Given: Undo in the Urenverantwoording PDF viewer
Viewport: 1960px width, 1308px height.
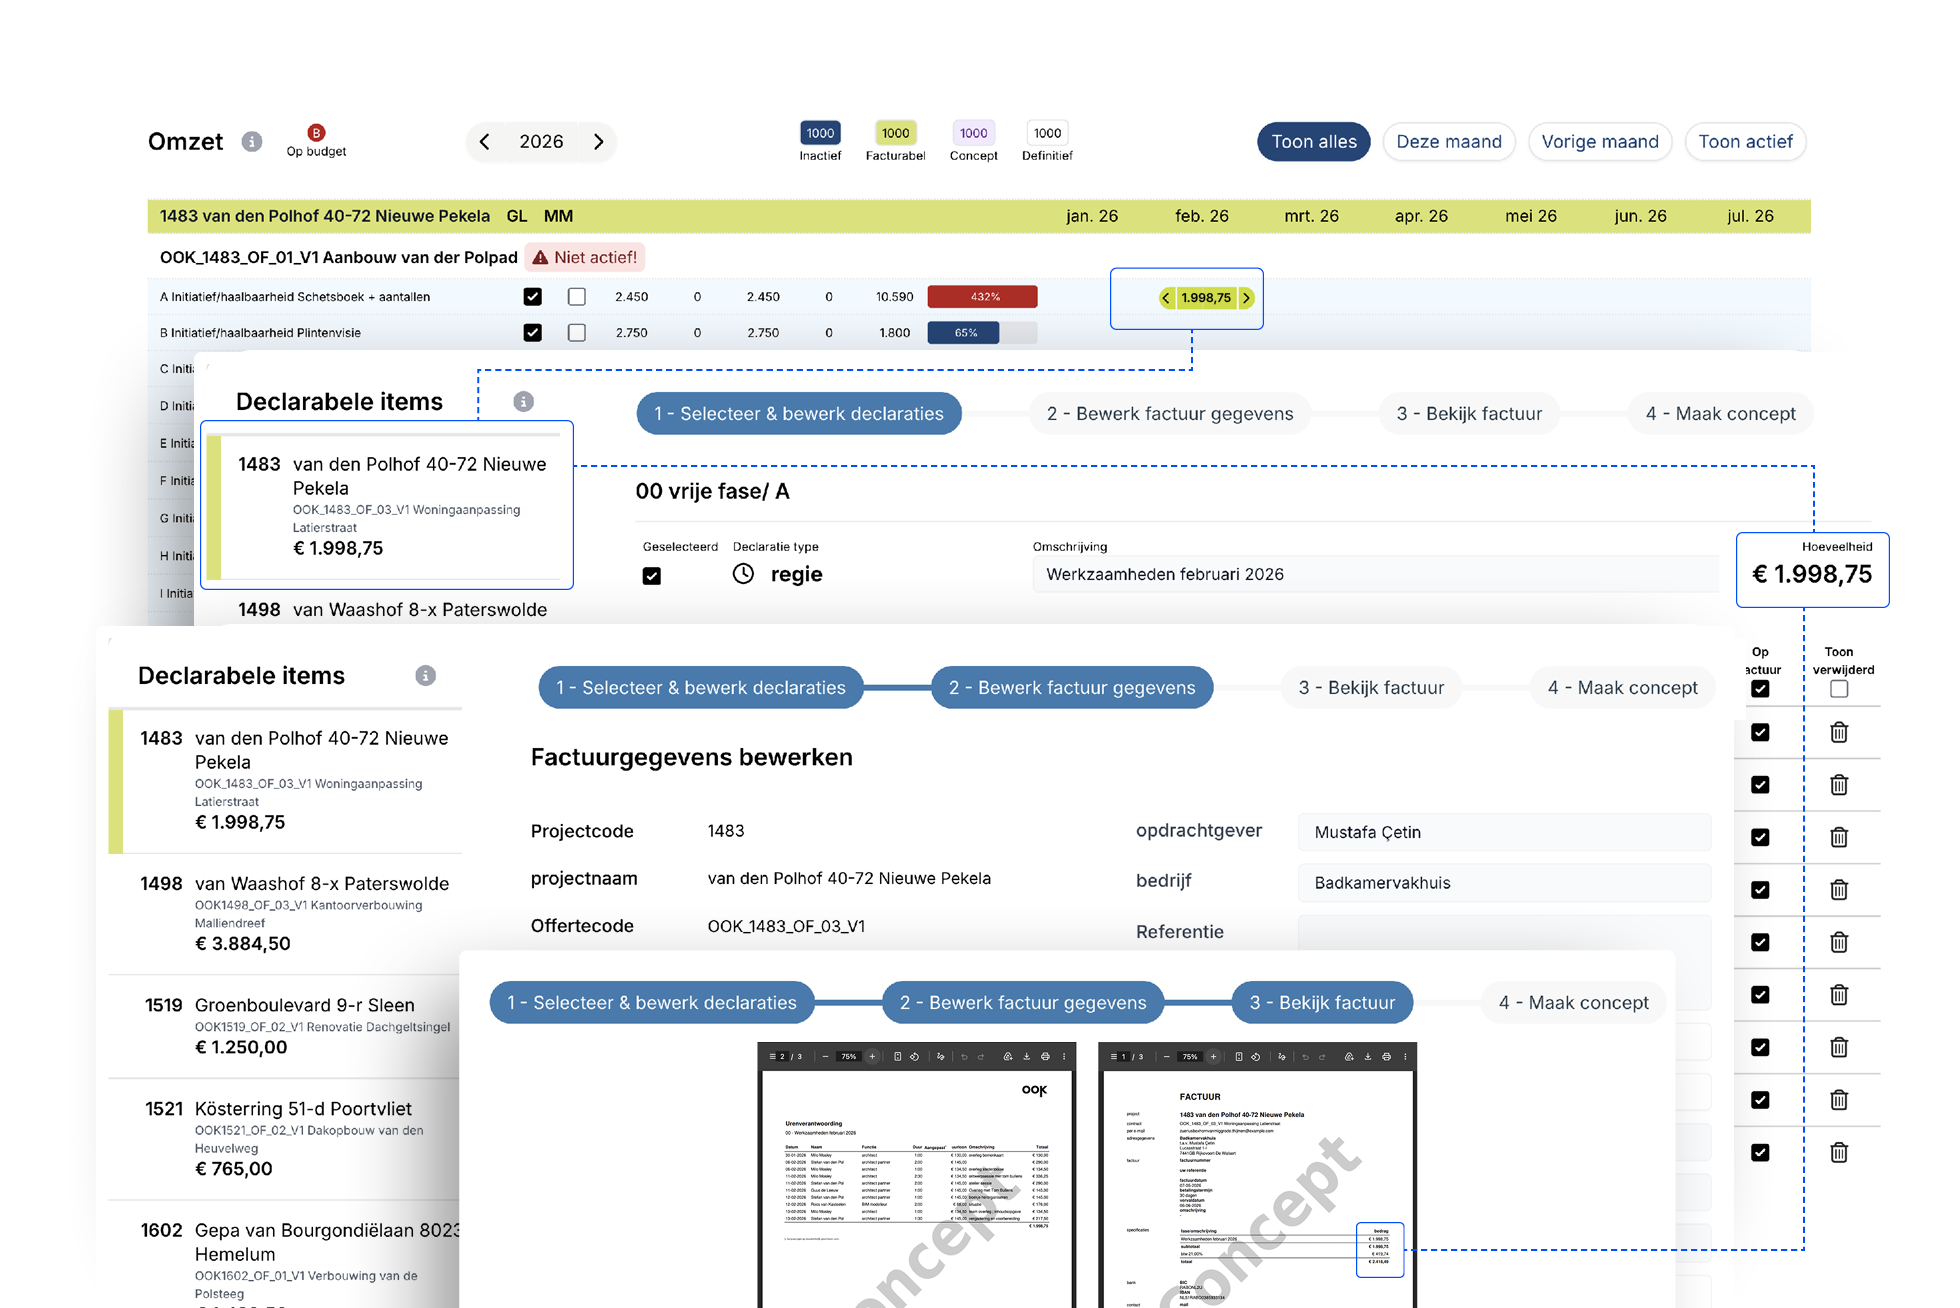Looking at the screenshot, I should [964, 1056].
